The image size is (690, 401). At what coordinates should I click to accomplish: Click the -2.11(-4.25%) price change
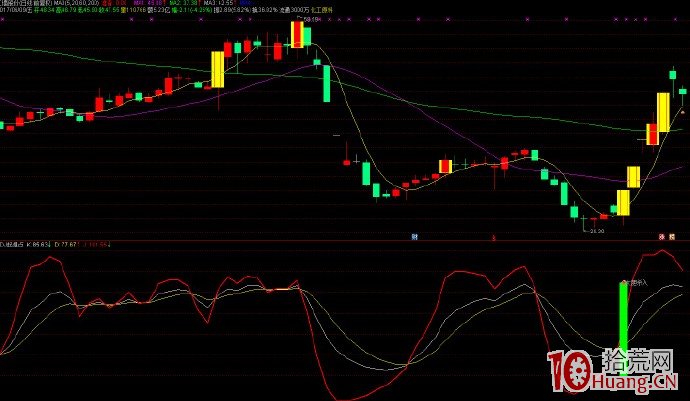(191, 10)
